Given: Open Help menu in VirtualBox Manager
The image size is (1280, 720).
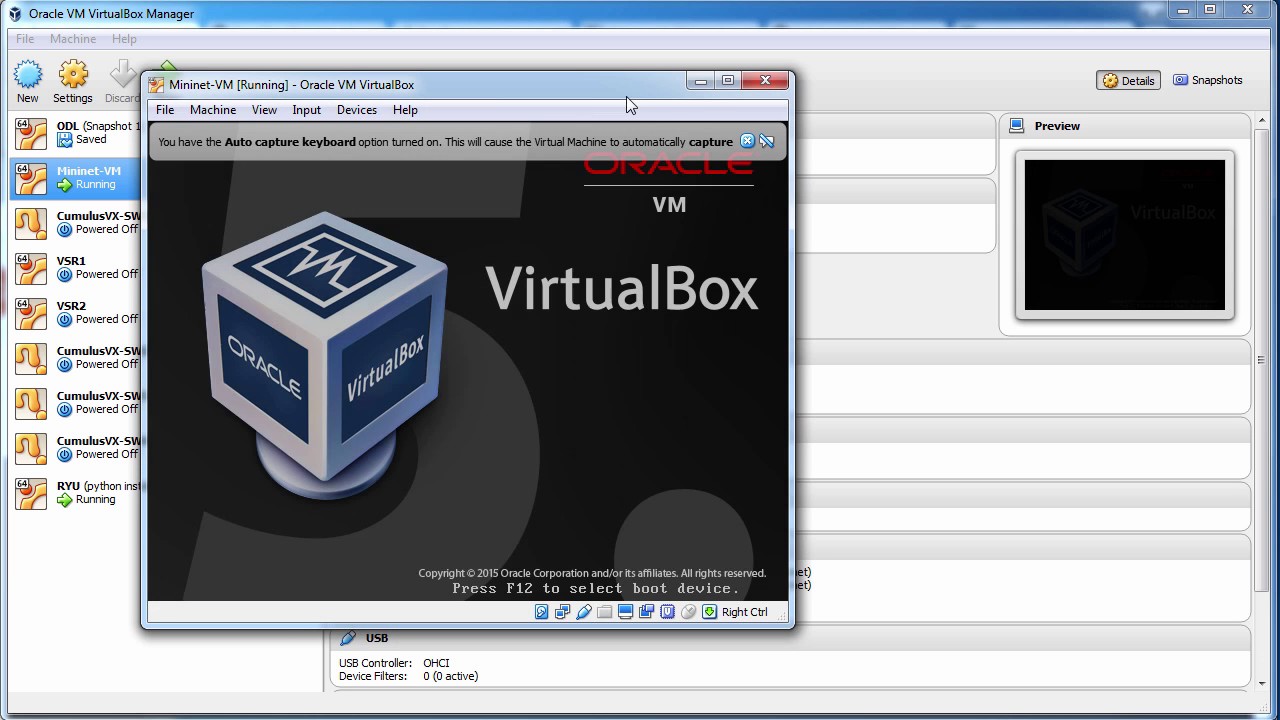Looking at the screenshot, I should 124,39.
